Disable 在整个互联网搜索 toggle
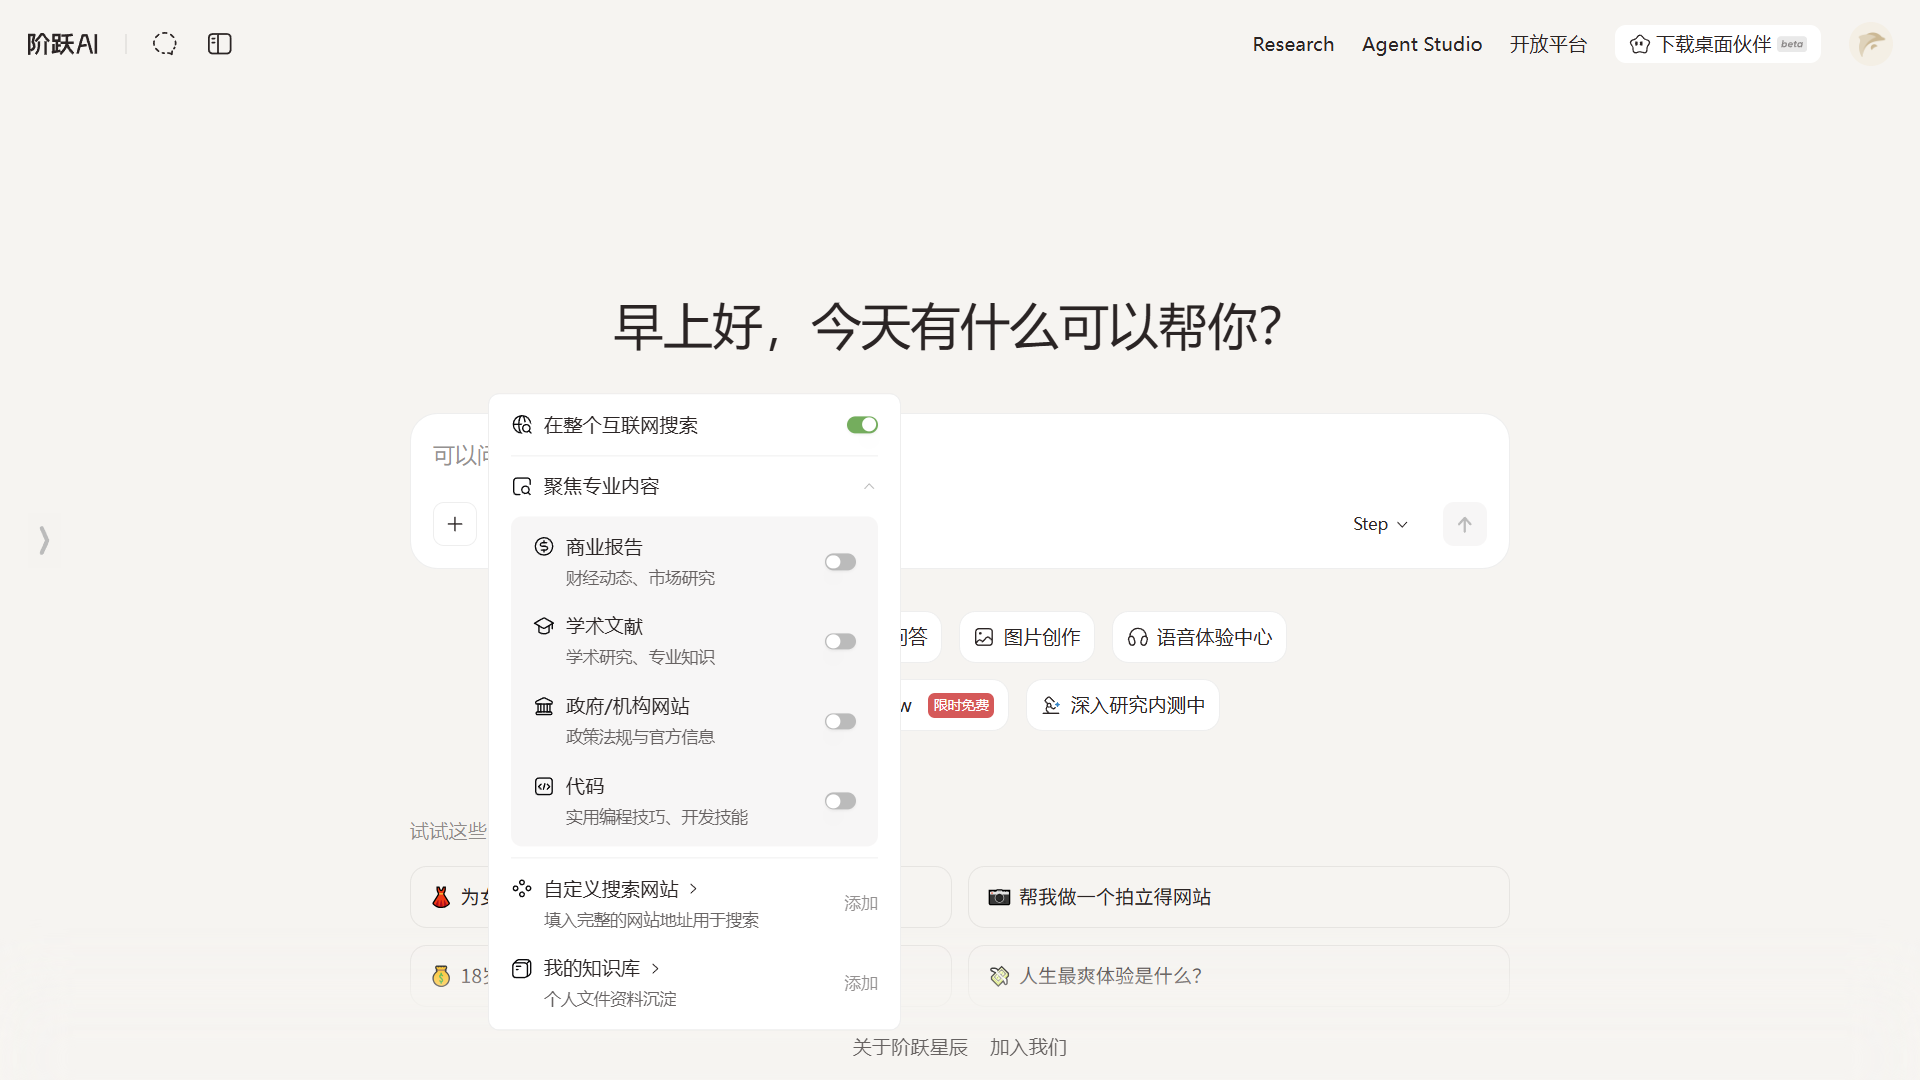Viewport: 1920px width, 1080px height. [x=862, y=425]
